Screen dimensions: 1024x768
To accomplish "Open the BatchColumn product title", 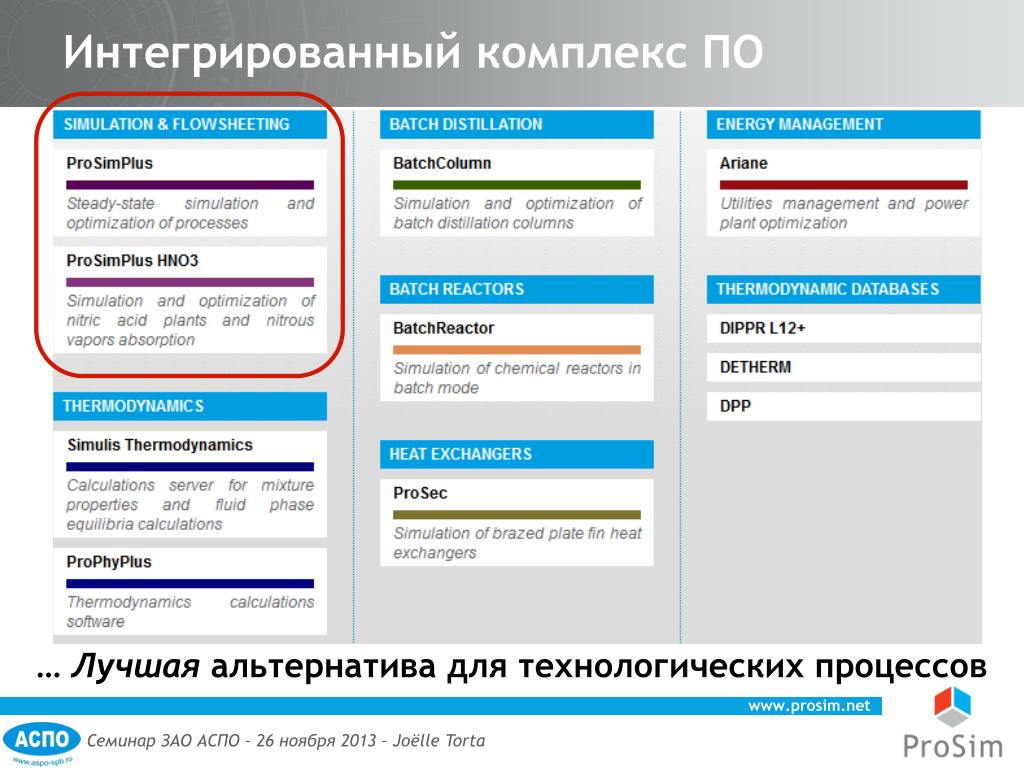I will click(442, 163).
